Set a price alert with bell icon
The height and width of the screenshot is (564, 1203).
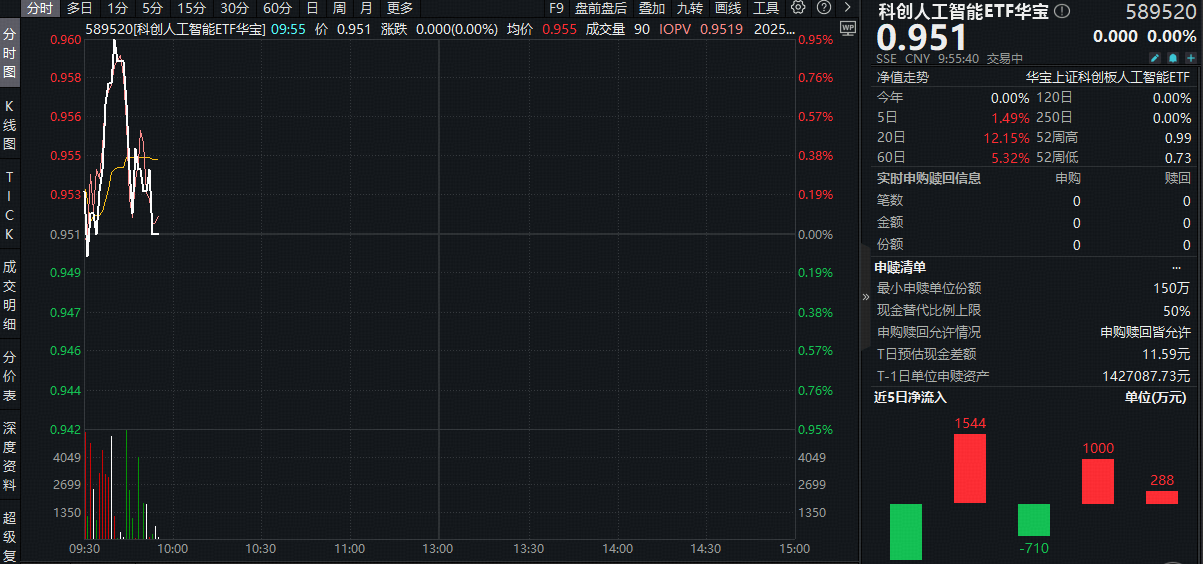(x=1172, y=58)
